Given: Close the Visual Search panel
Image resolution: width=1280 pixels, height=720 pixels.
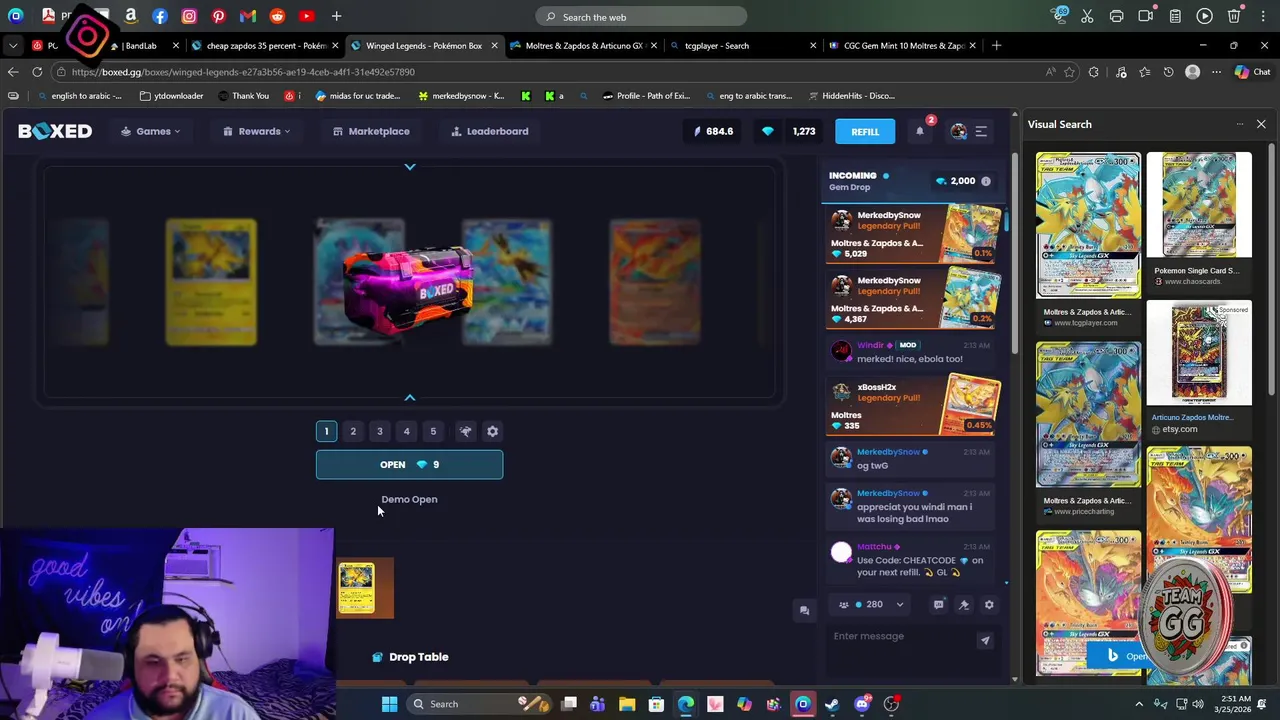Looking at the screenshot, I should tap(1261, 124).
